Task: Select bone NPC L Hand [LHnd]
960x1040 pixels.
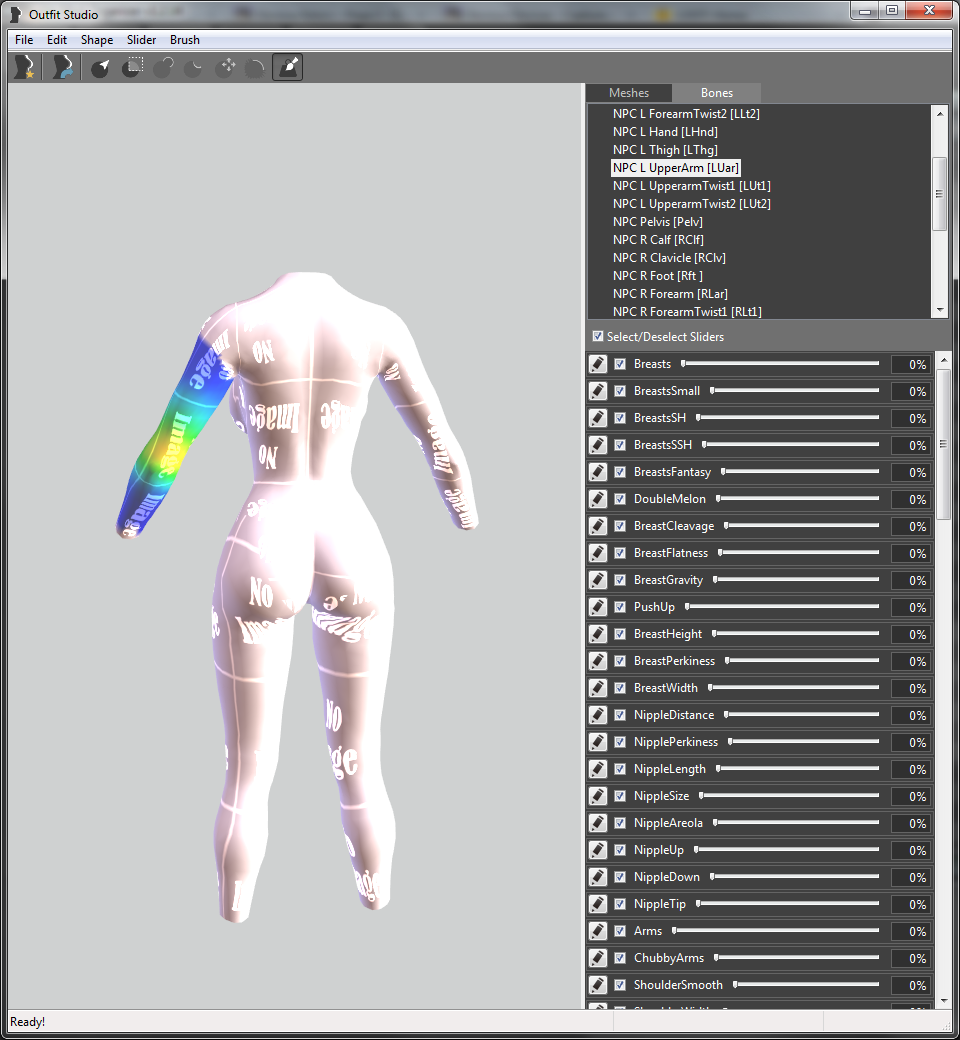Action: pos(665,132)
